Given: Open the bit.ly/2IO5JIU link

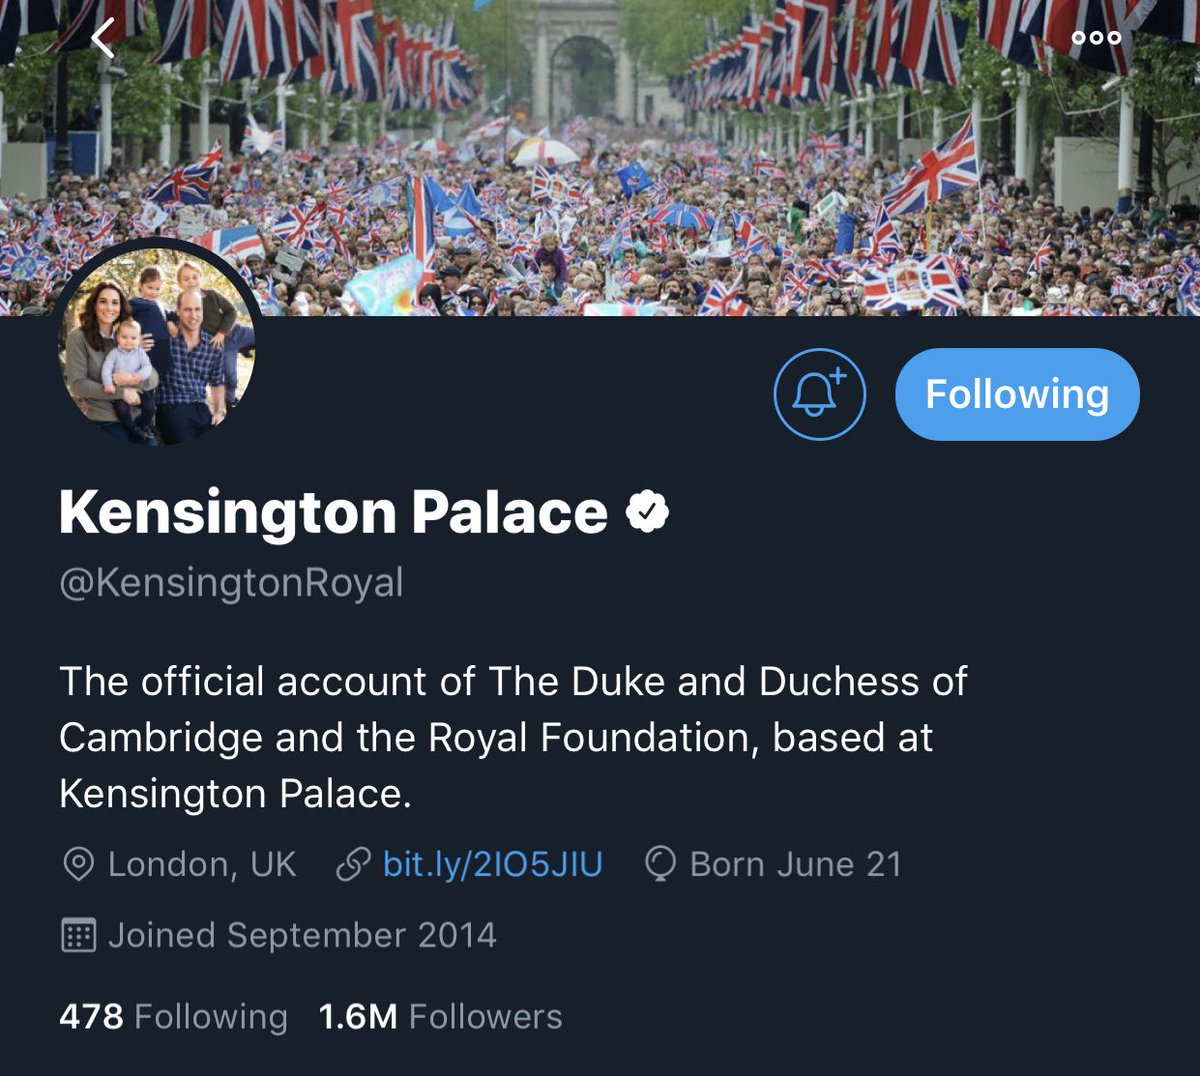Looking at the screenshot, I should pyautogui.click(x=492, y=865).
